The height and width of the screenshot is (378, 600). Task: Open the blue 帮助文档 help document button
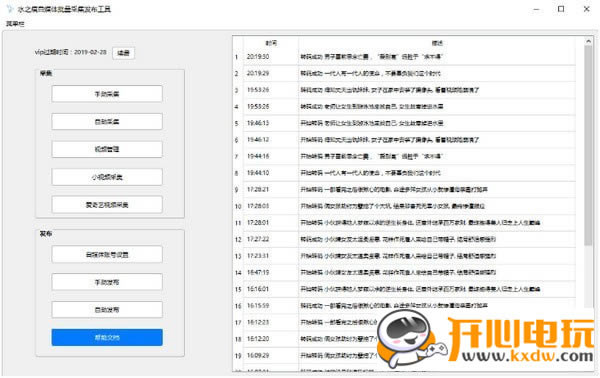pos(107,337)
